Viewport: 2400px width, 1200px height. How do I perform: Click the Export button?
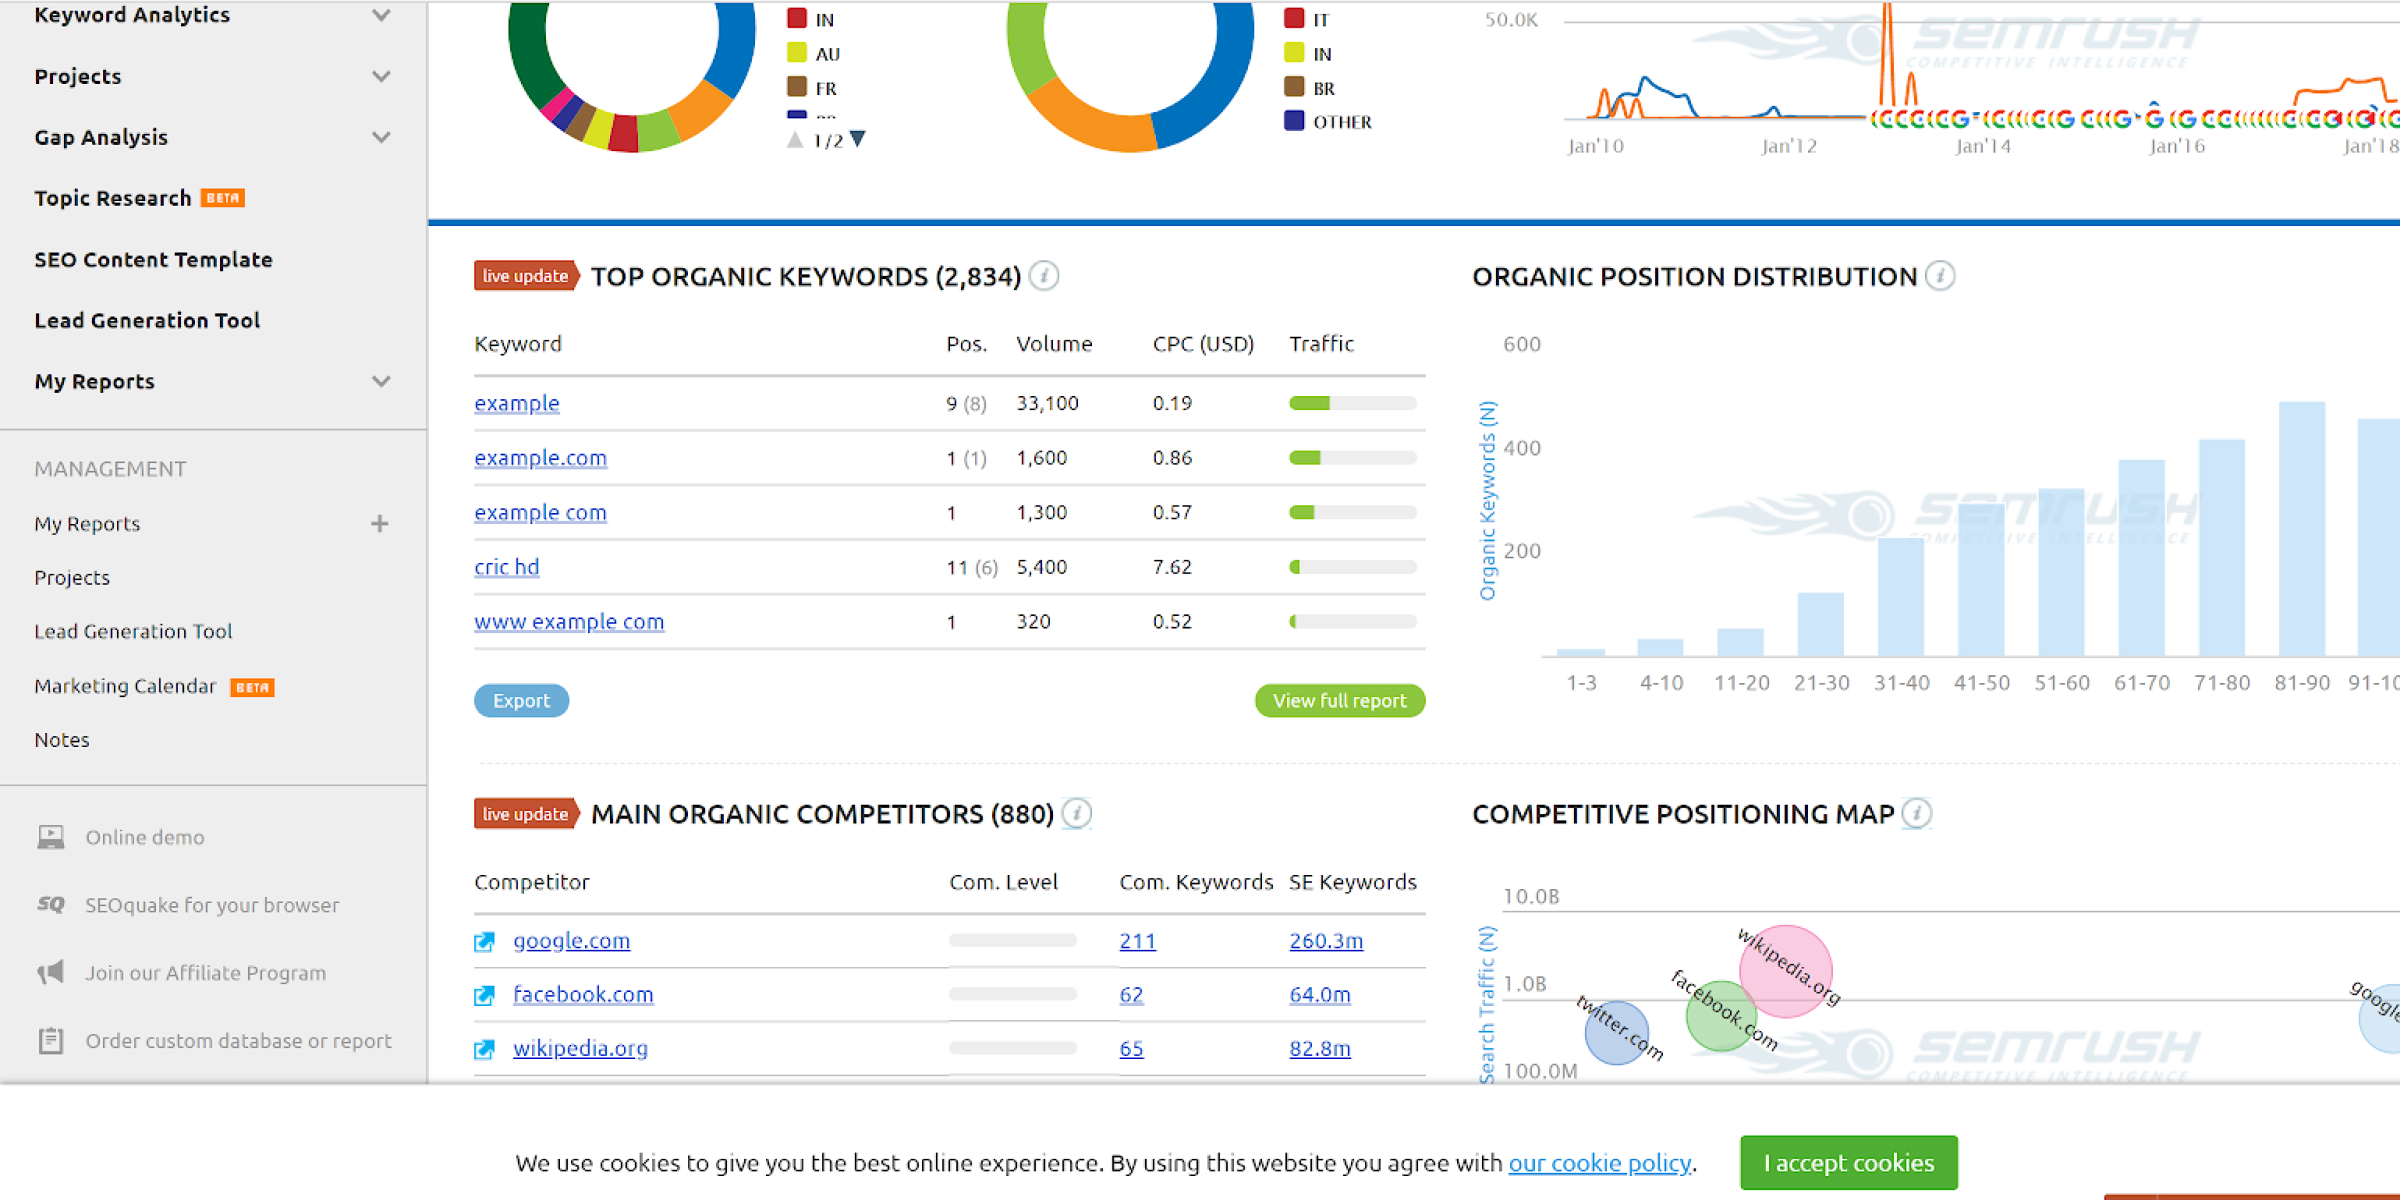pos(521,701)
